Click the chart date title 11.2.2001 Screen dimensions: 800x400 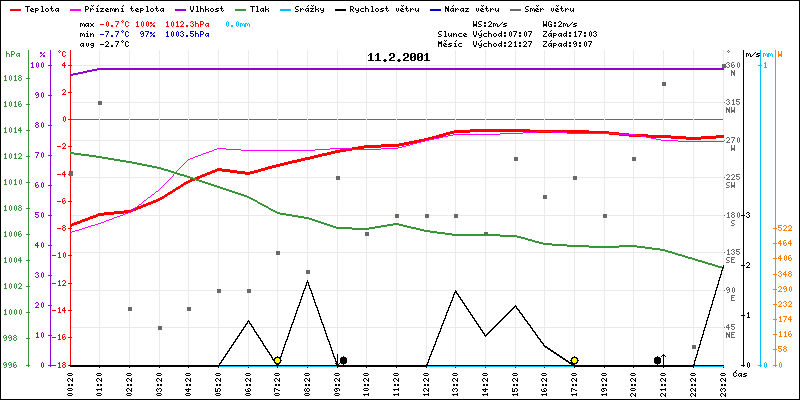(x=399, y=58)
